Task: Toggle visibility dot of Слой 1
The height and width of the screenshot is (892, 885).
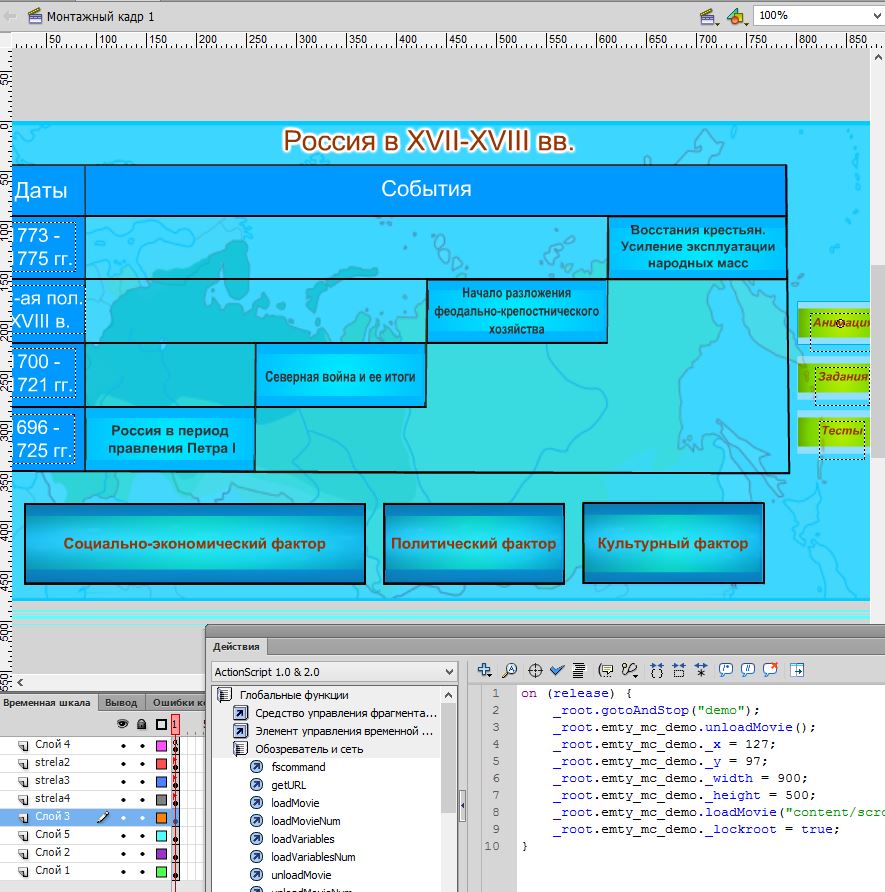Action: pyautogui.click(x=123, y=872)
